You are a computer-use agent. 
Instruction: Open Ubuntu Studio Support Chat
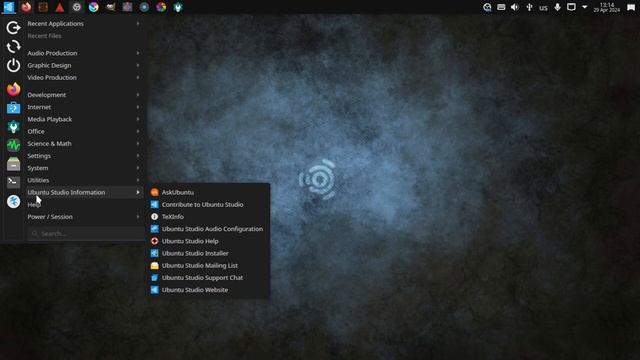click(209, 278)
